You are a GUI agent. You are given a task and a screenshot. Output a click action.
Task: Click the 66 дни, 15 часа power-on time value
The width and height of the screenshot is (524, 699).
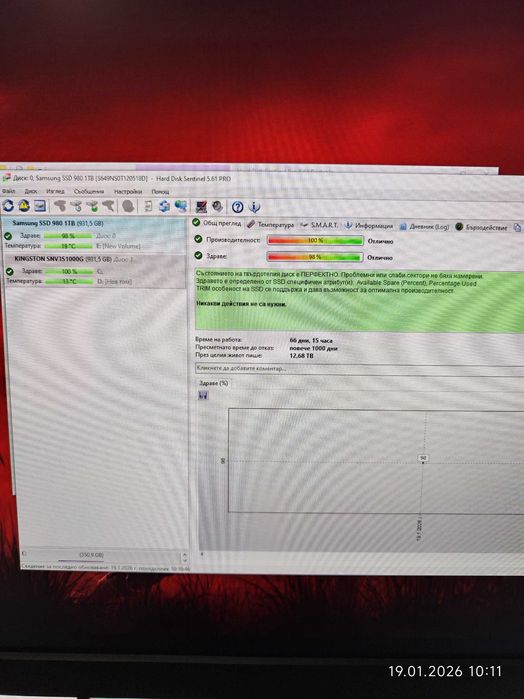point(311,340)
